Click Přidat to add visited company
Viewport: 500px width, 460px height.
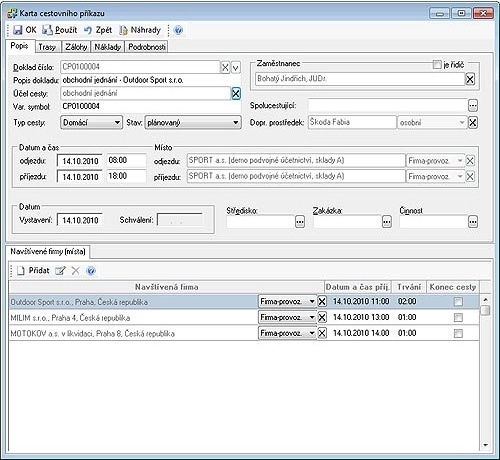(x=33, y=271)
